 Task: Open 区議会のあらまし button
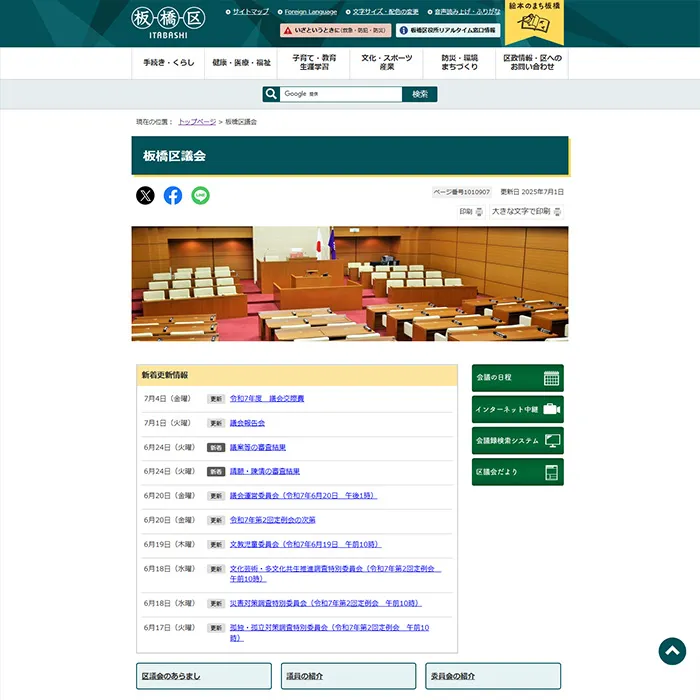pyautogui.click(x=204, y=676)
